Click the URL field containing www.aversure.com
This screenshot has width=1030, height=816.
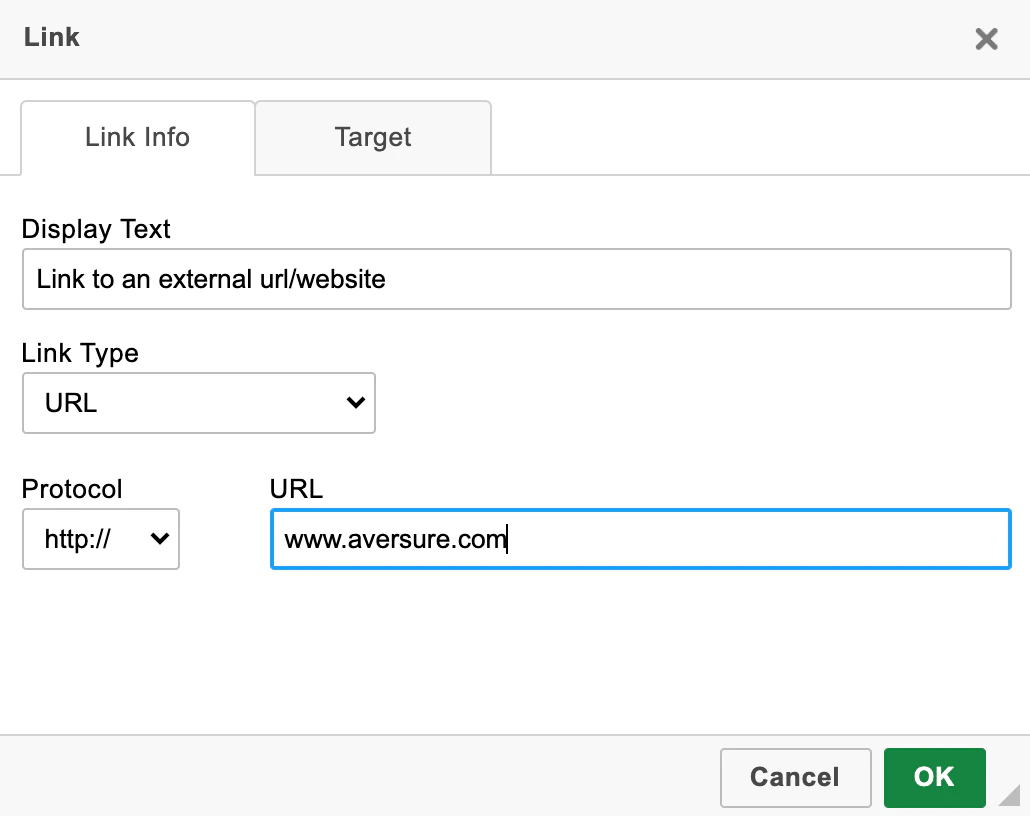pyautogui.click(x=640, y=539)
